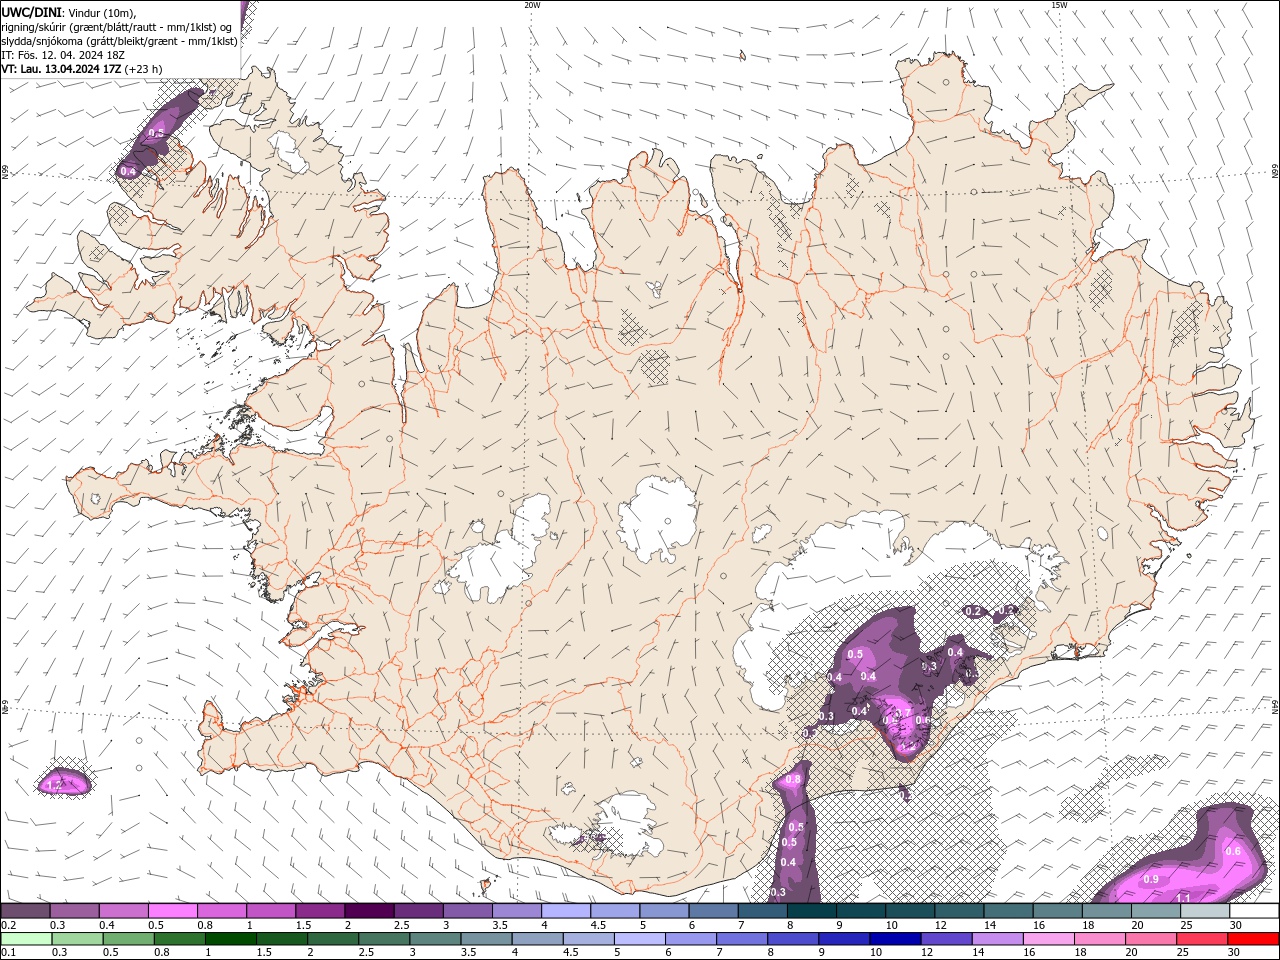The image size is (1280, 960).
Task: Click the '1.1' value in the southeast corner blob
Action: 1183,898
